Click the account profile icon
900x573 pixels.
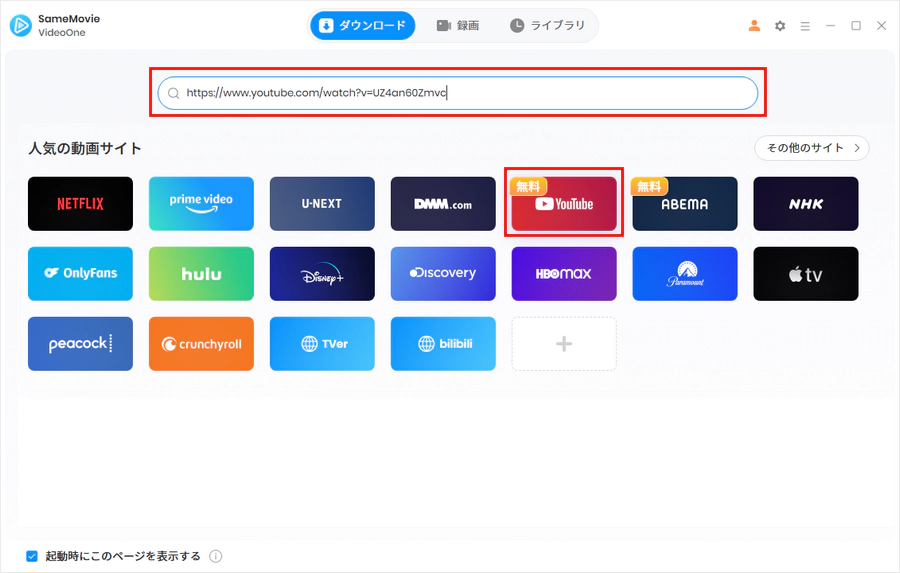pyautogui.click(x=754, y=26)
